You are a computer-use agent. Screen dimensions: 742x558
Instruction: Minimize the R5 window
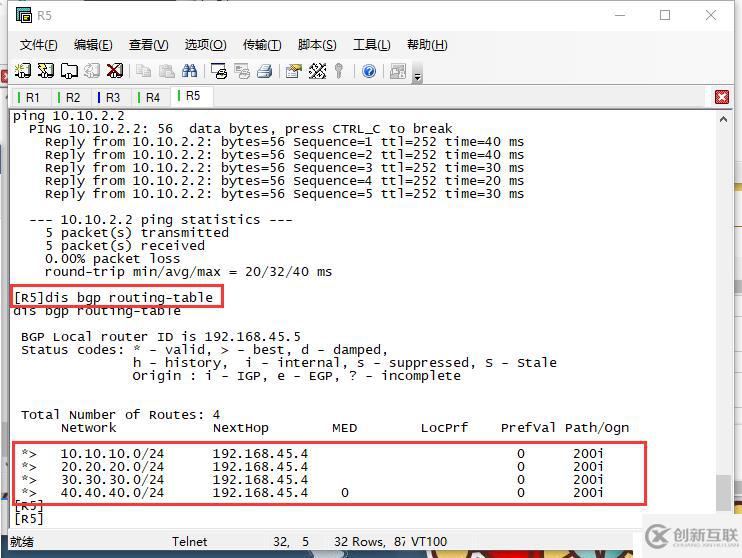click(x=620, y=15)
